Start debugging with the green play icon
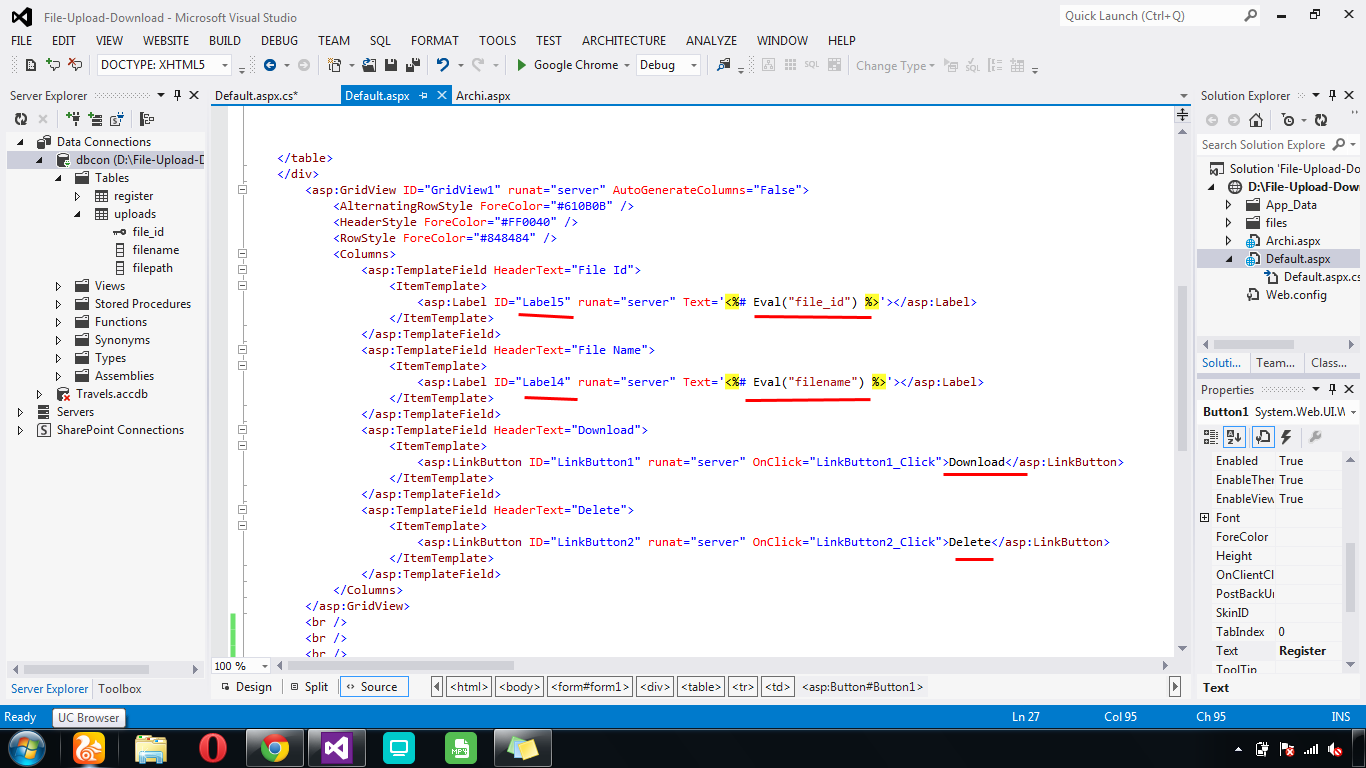This screenshot has height=768, width=1366. 521,65
